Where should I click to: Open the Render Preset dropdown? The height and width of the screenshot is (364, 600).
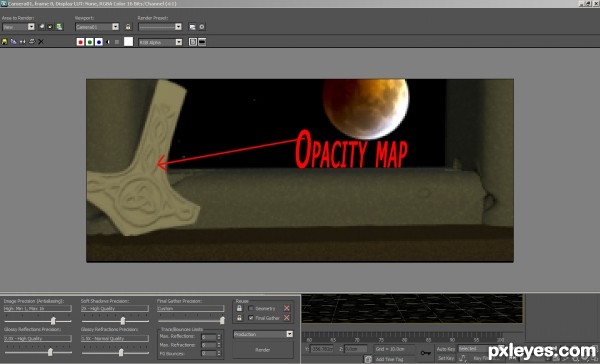(160, 27)
